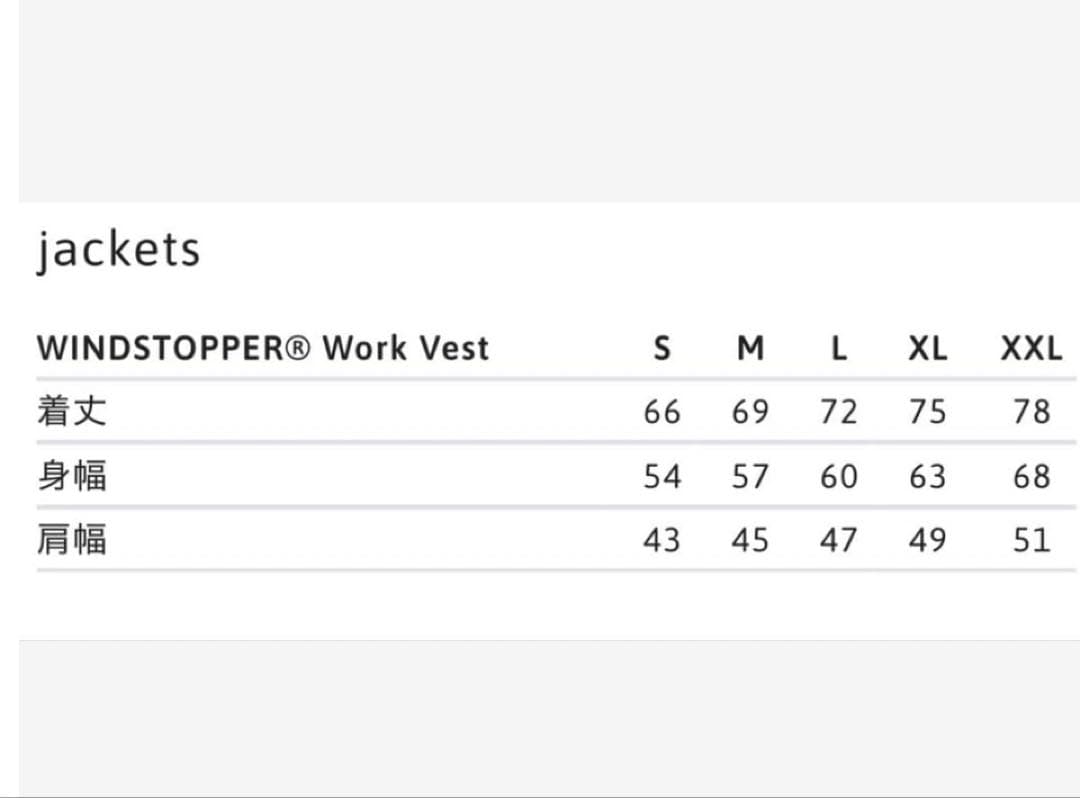
Task: Click the "jackets" heading
Action: (x=118, y=250)
